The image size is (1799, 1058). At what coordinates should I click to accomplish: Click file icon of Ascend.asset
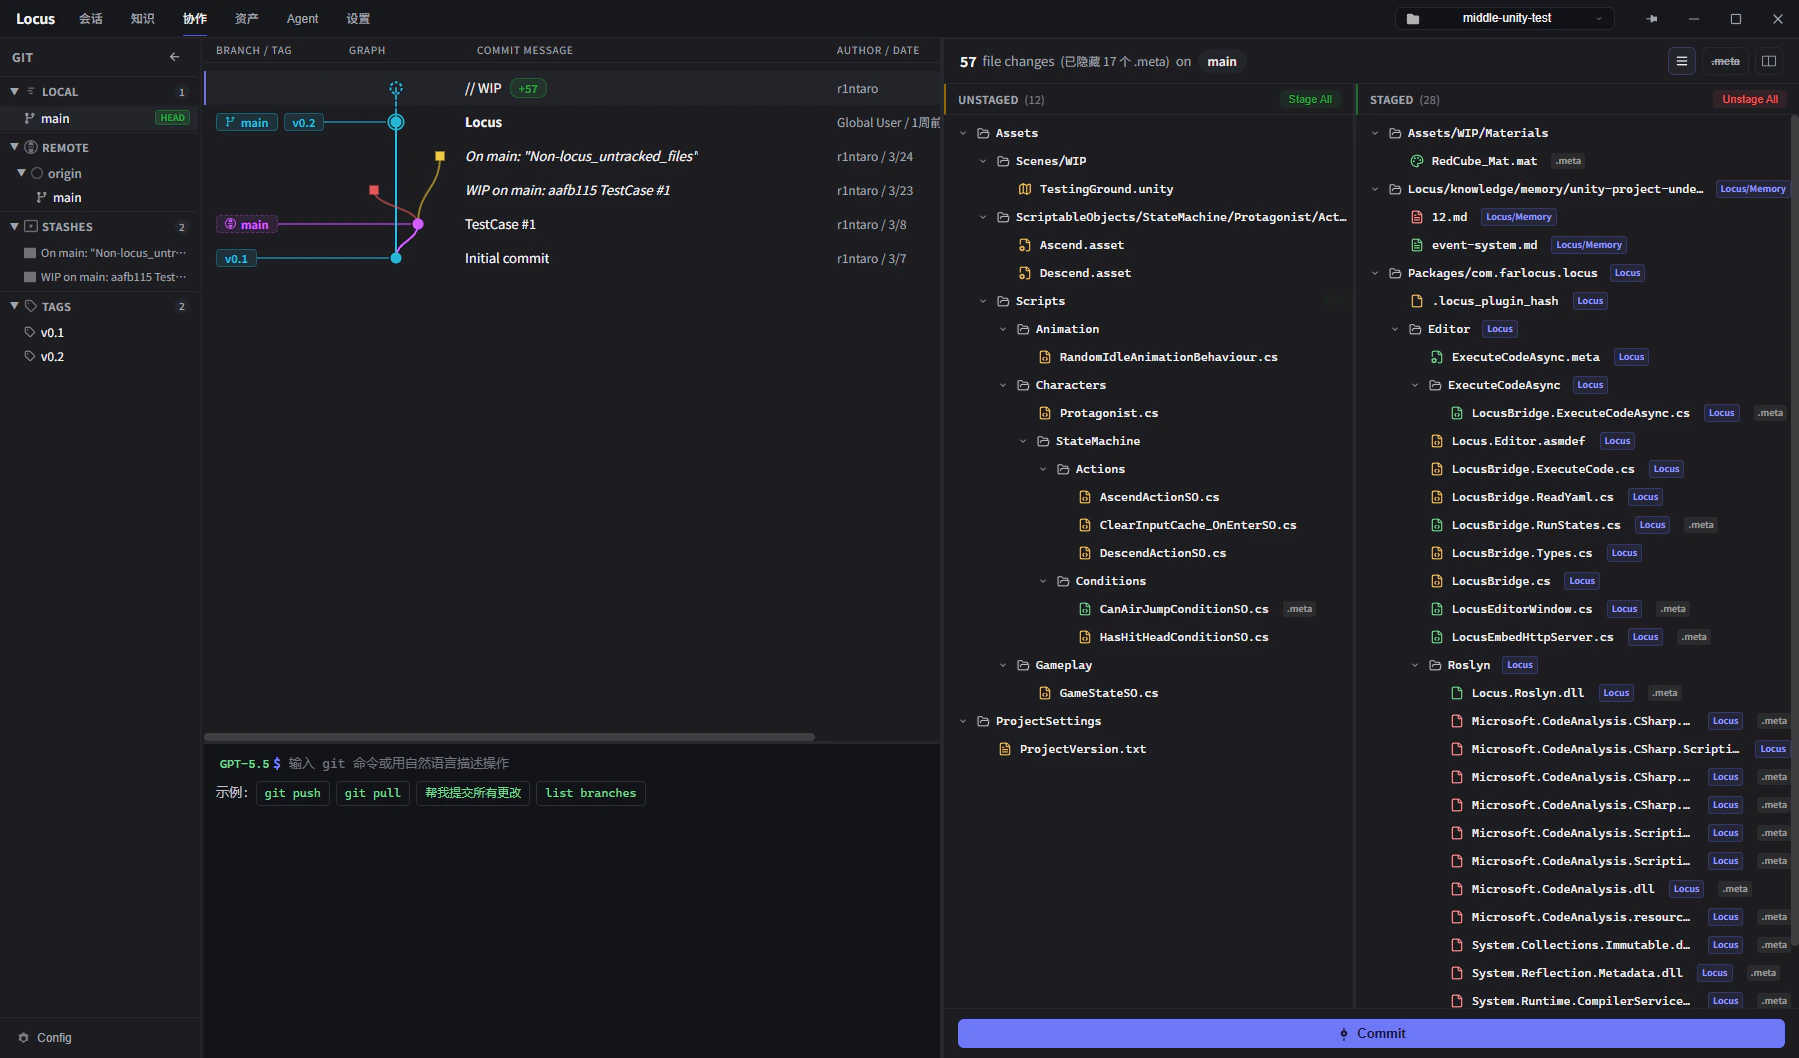pyautogui.click(x=1025, y=245)
